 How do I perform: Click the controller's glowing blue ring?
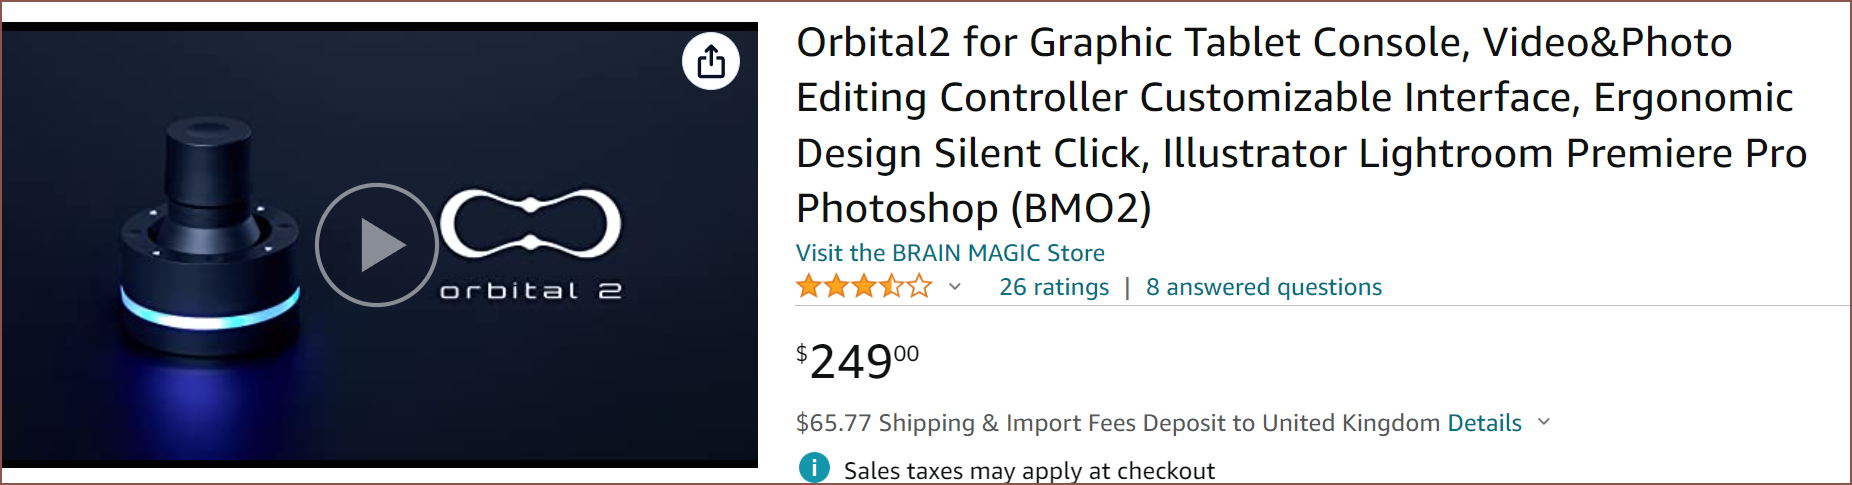tap(209, 312)
